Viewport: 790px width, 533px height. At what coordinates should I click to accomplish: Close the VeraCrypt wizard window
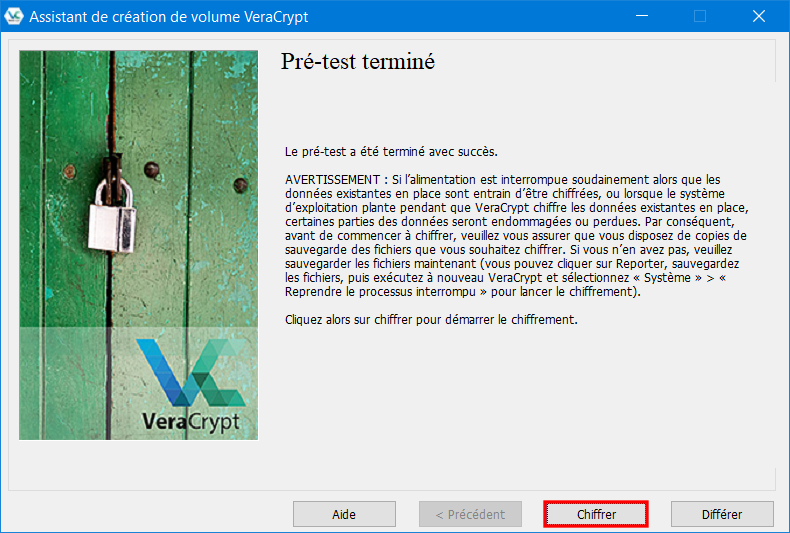759,16
